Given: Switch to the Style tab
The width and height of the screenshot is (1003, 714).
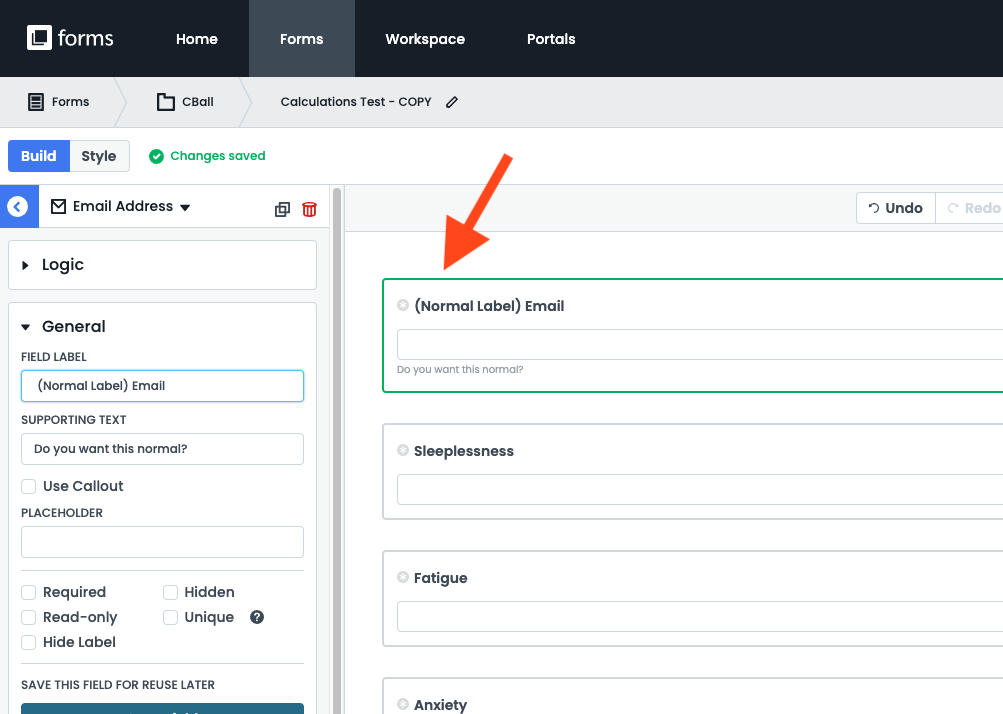Looking at the screenshot, I should (x=99, y=156).
